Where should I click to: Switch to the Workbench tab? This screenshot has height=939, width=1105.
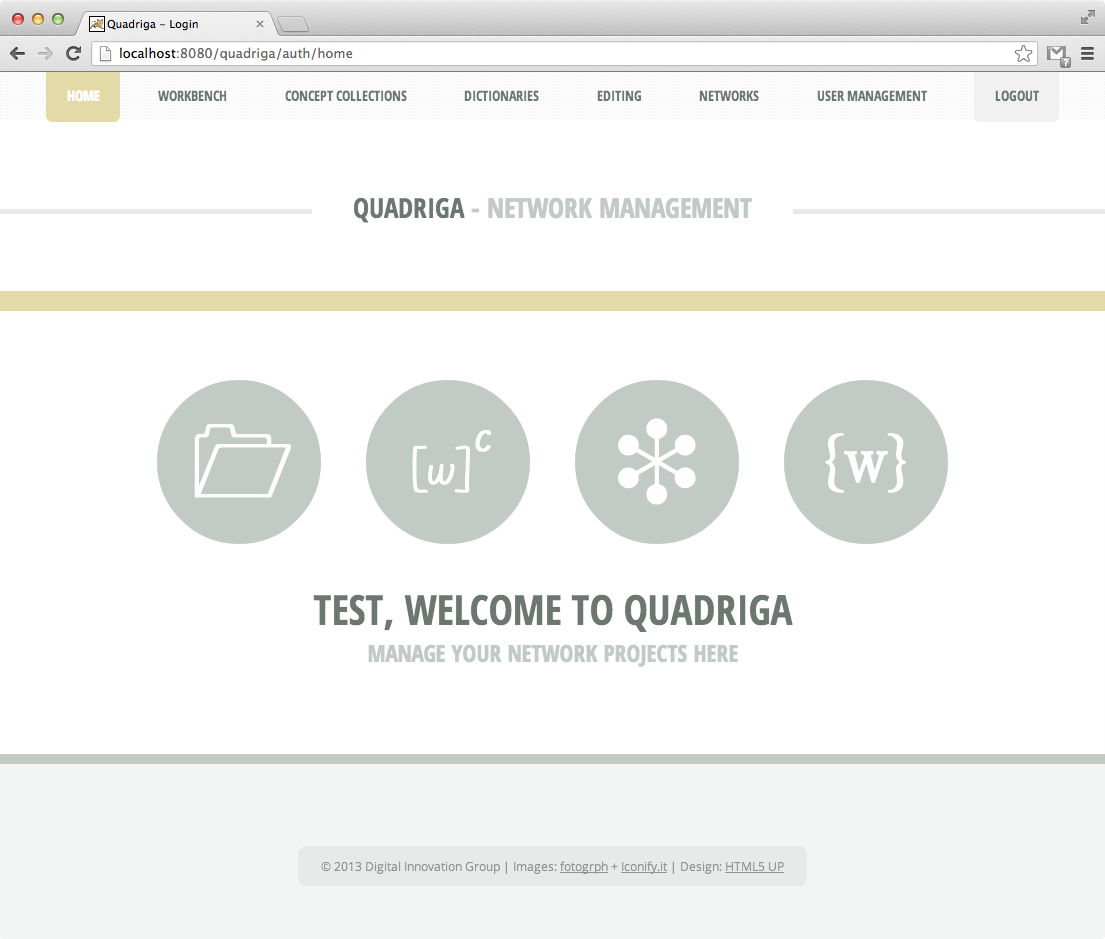tap(192, 96)
